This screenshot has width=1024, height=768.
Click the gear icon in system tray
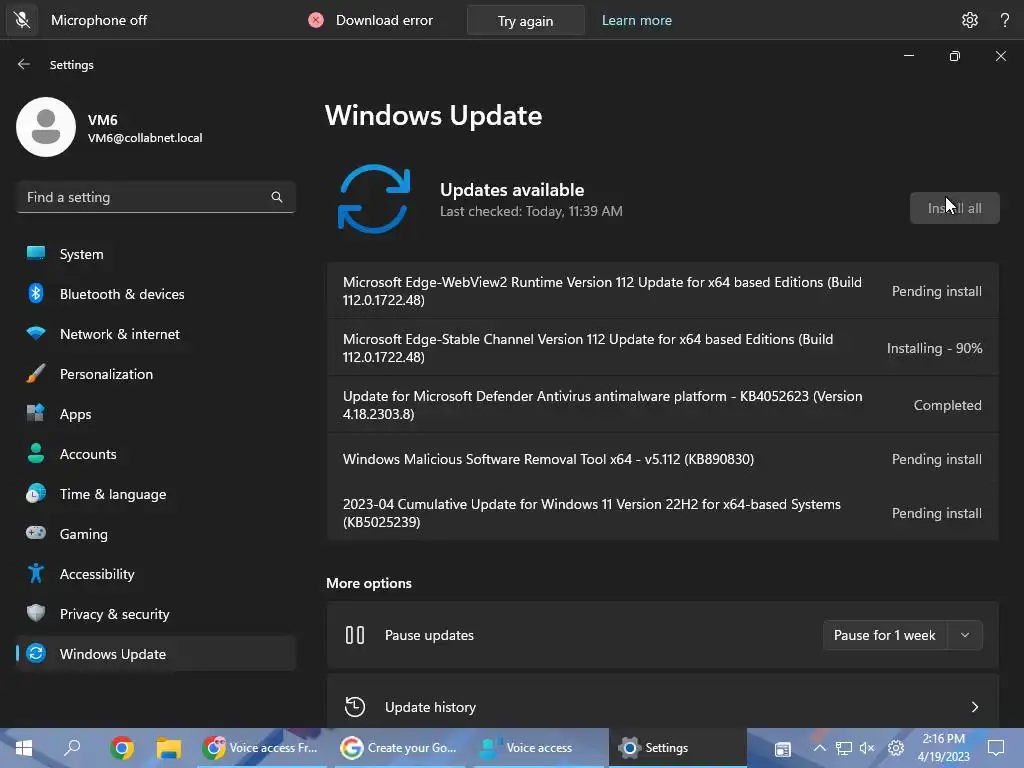point(896,748)
